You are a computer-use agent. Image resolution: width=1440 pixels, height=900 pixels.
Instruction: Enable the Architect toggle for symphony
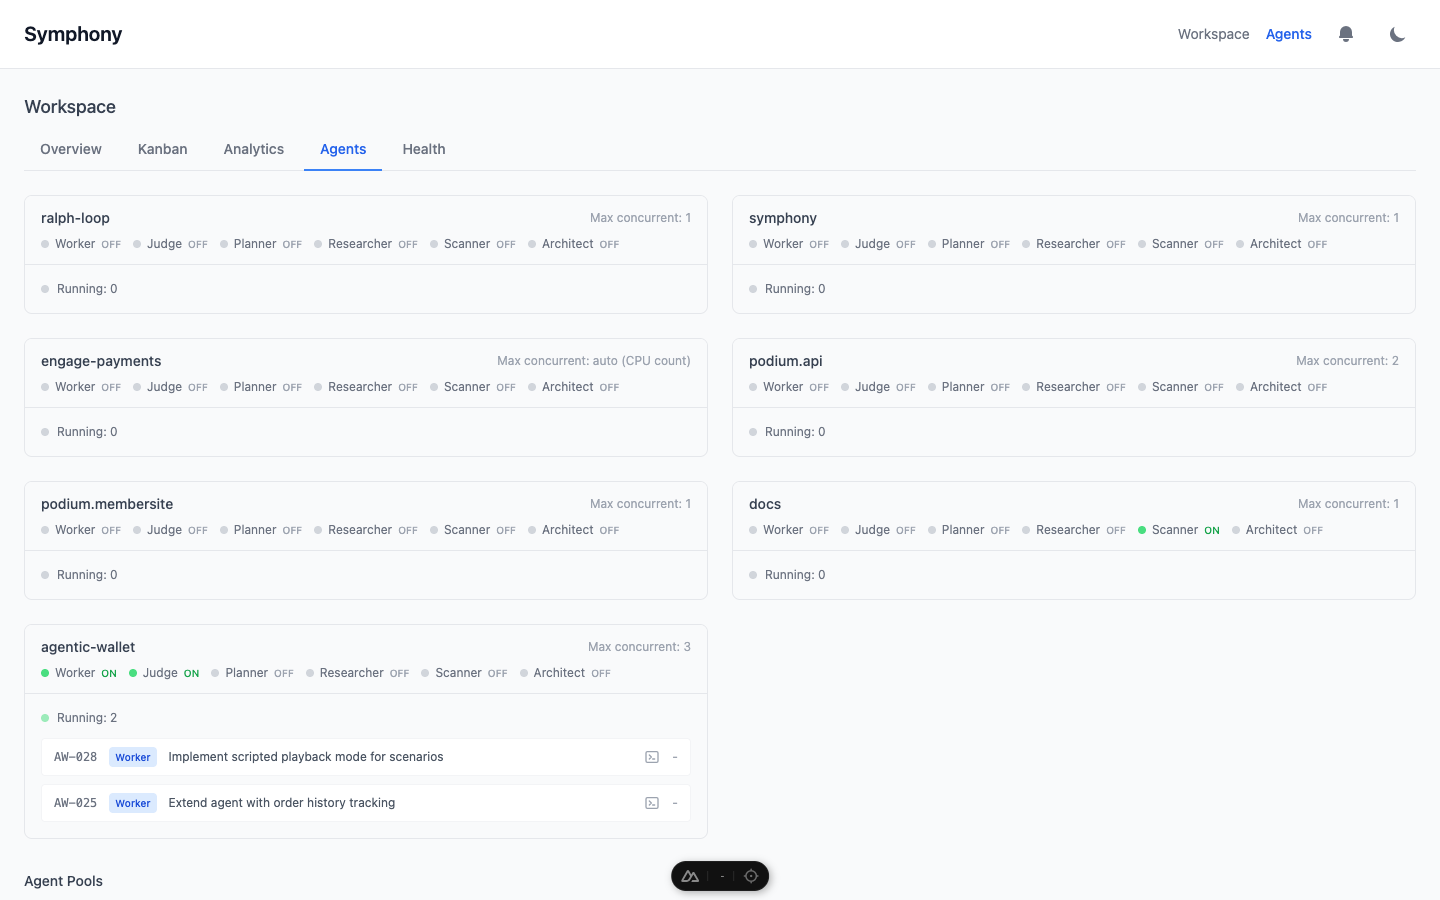tap(1275, 243)
